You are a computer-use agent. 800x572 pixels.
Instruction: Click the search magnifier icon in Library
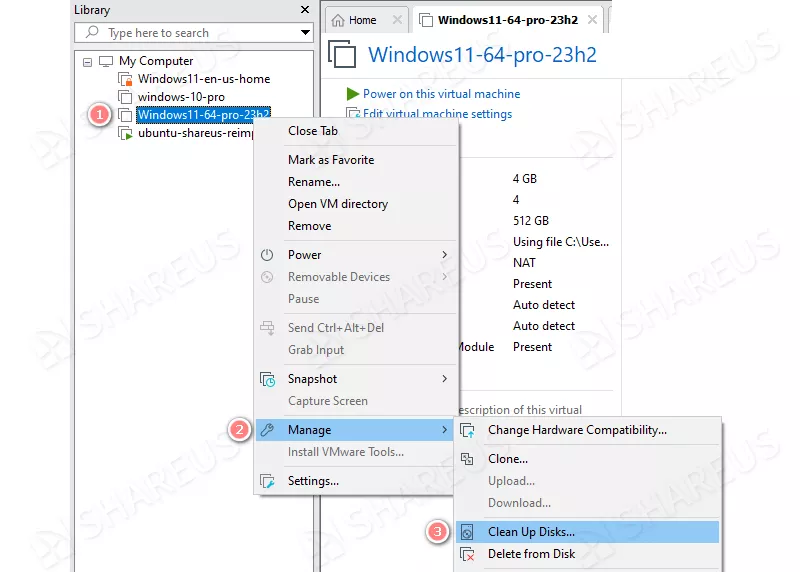(92, 32)
